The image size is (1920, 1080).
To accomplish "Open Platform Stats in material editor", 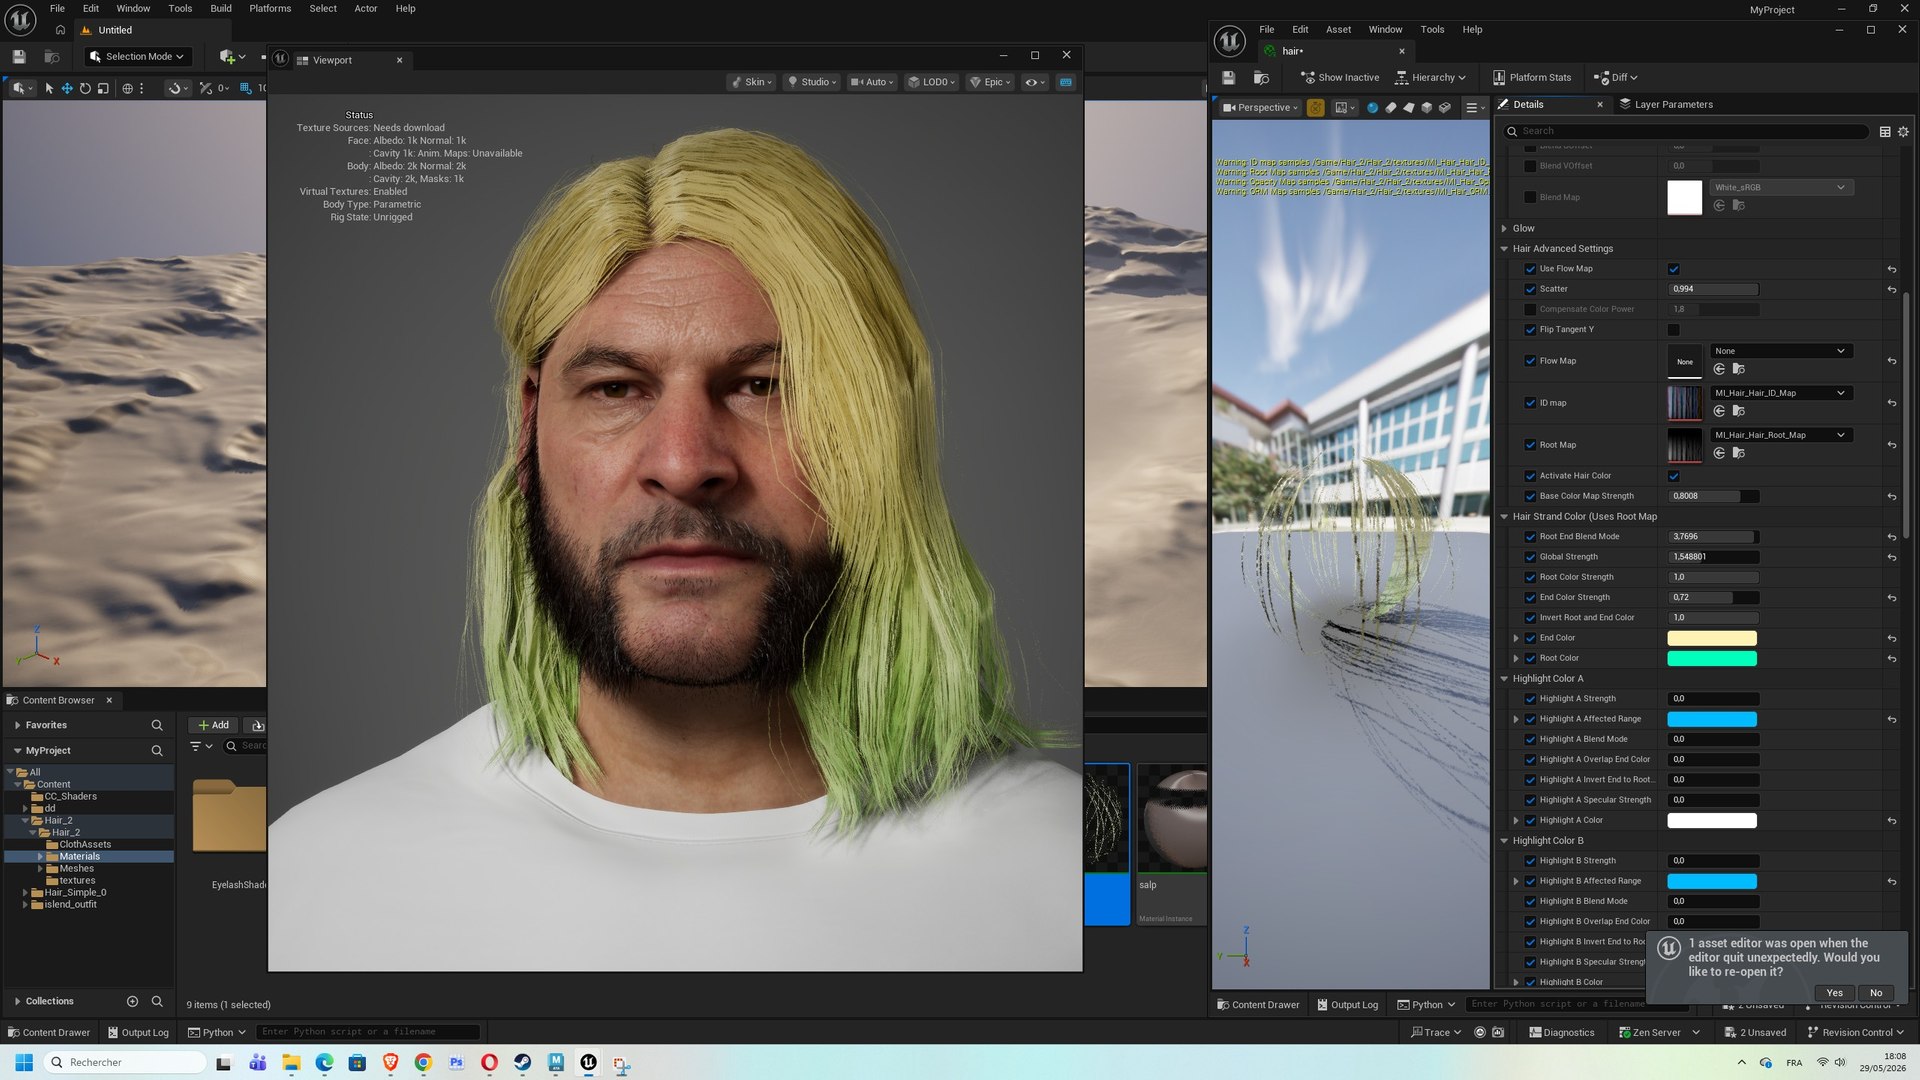I will tap(1532, 77).
